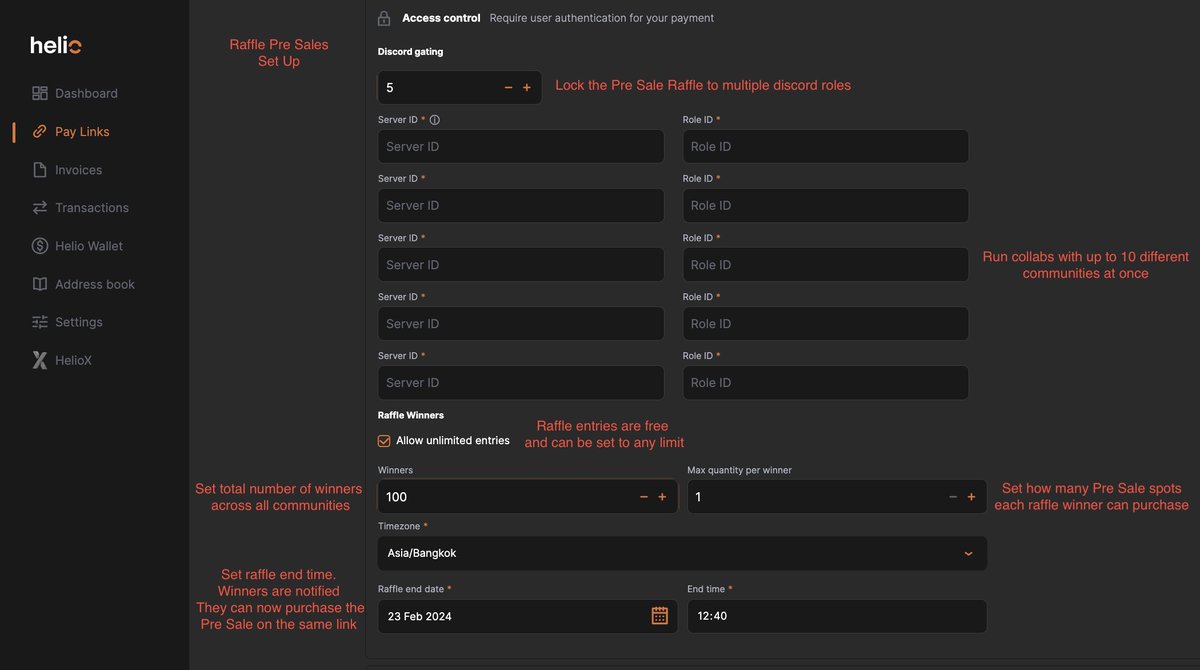Click the Discord gating section label
The image size is (1200, 670).
click(x=410, y=51)
